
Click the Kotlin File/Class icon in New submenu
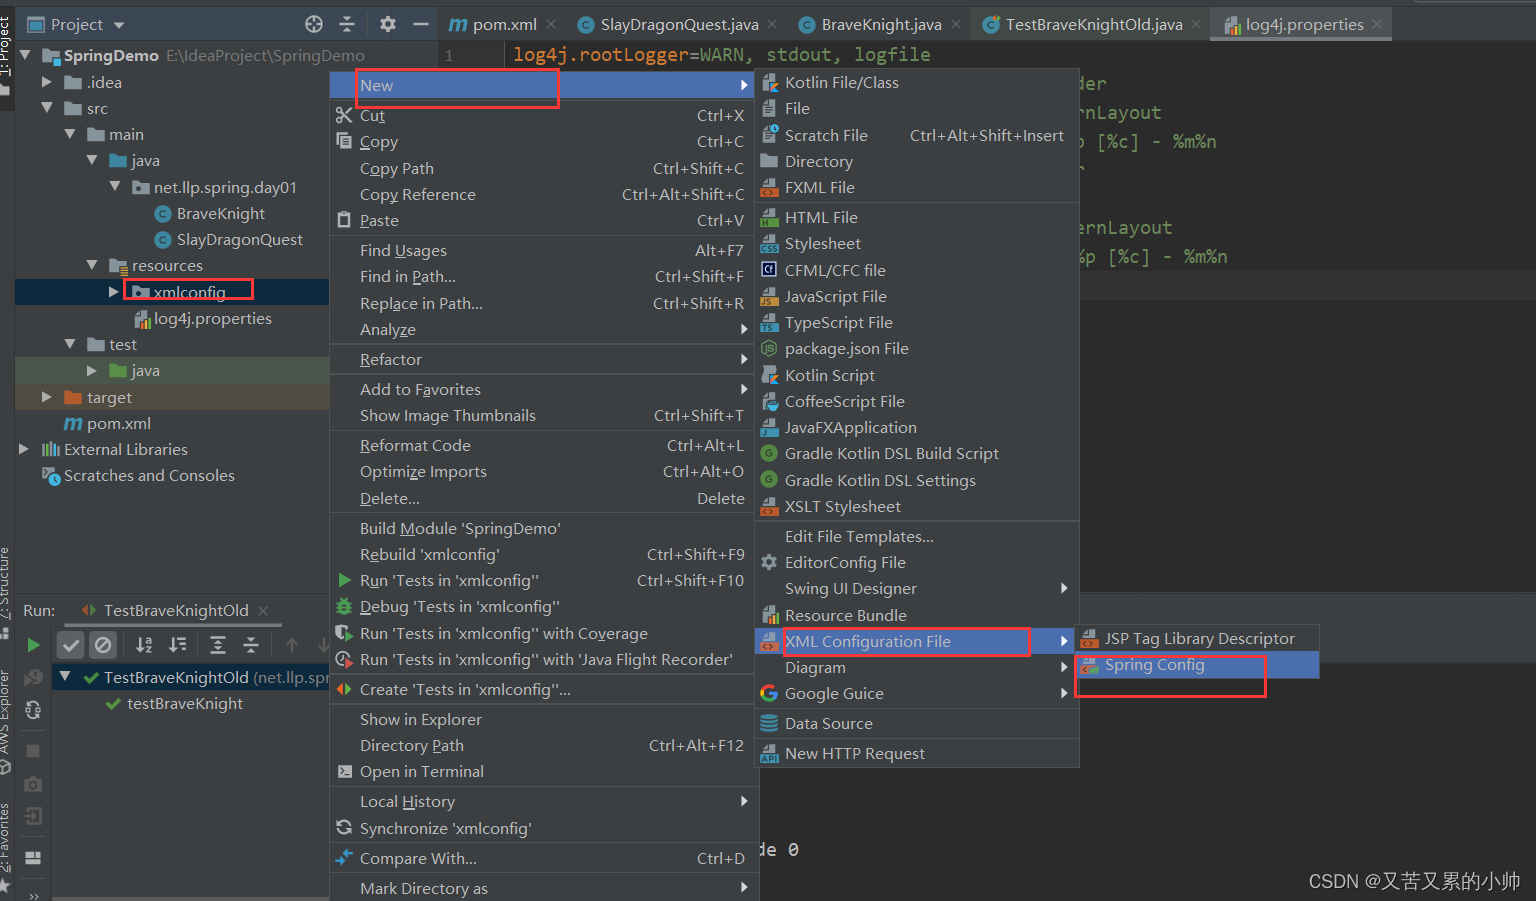[769, 82]
